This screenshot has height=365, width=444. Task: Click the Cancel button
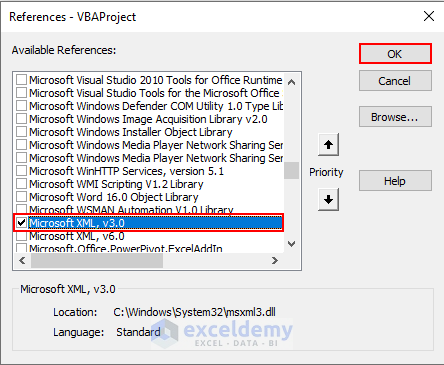pyautogui.click(x=395, y=81)
